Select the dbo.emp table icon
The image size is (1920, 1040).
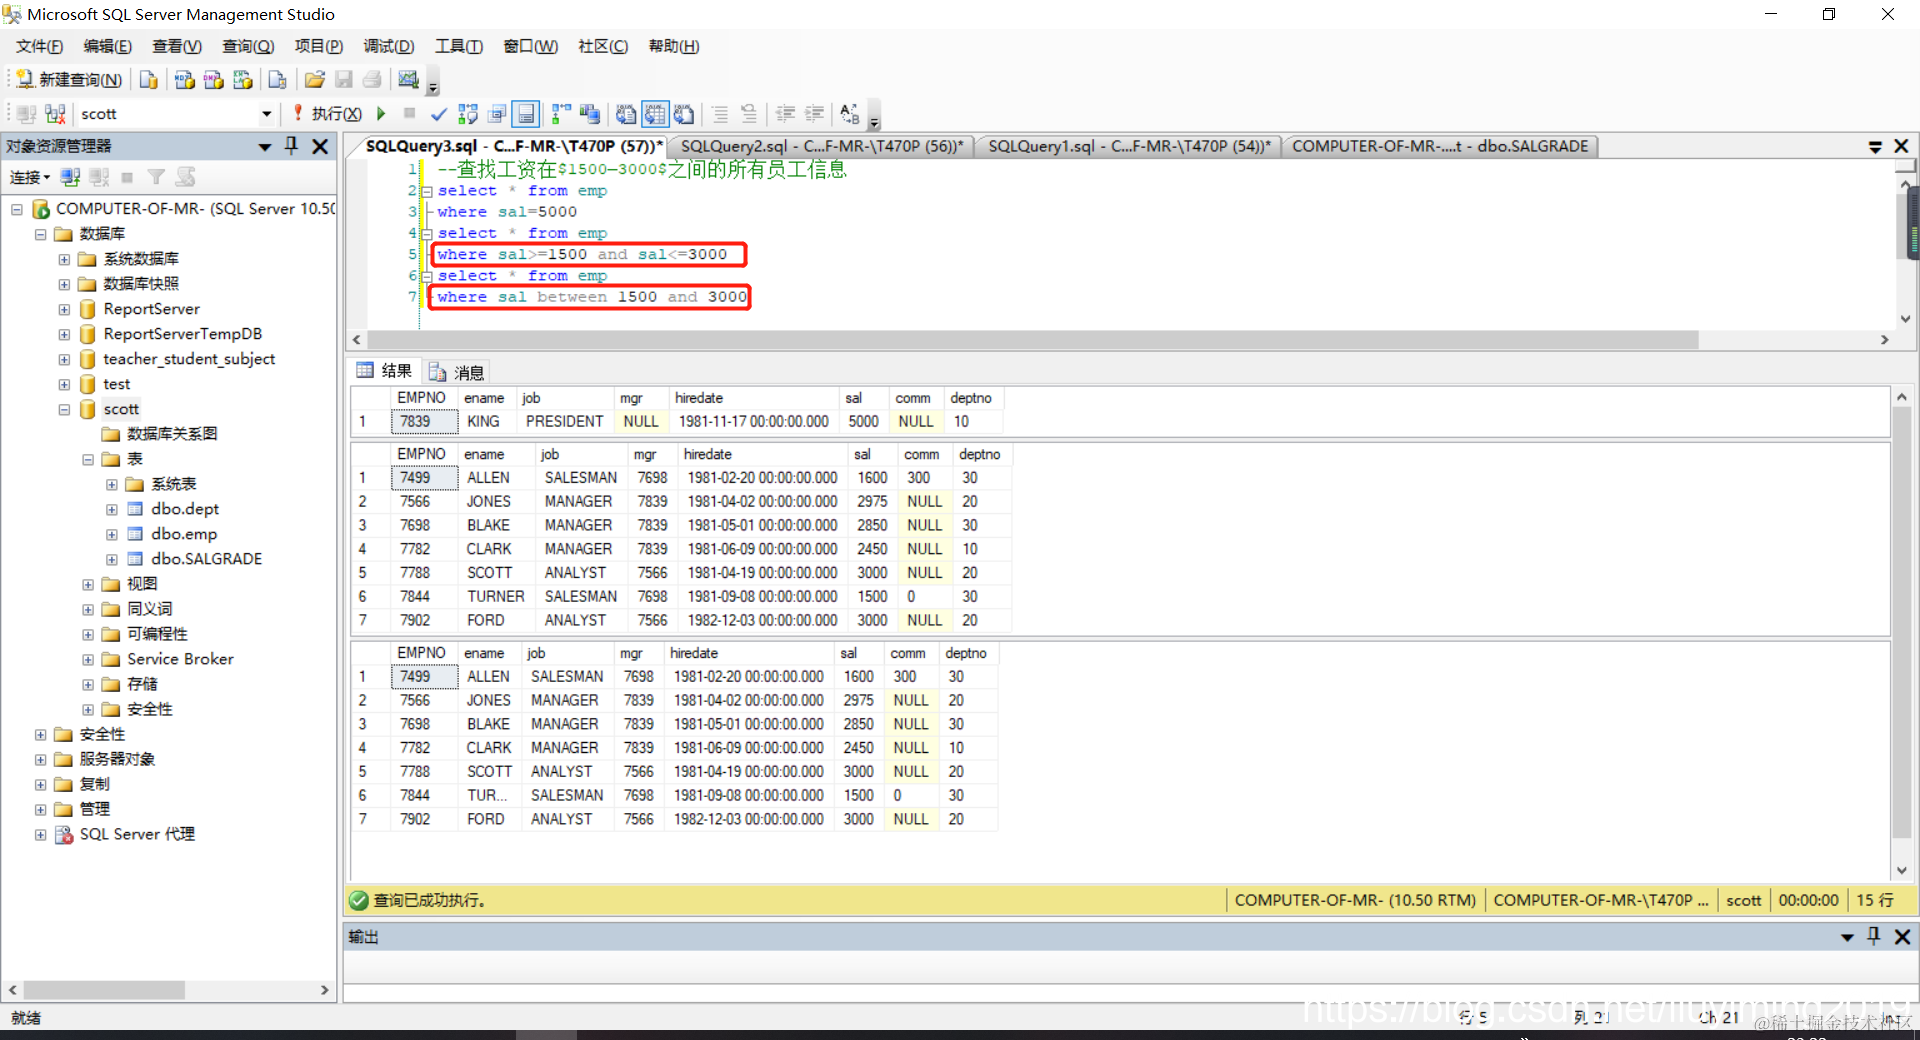tap(135, 534)
